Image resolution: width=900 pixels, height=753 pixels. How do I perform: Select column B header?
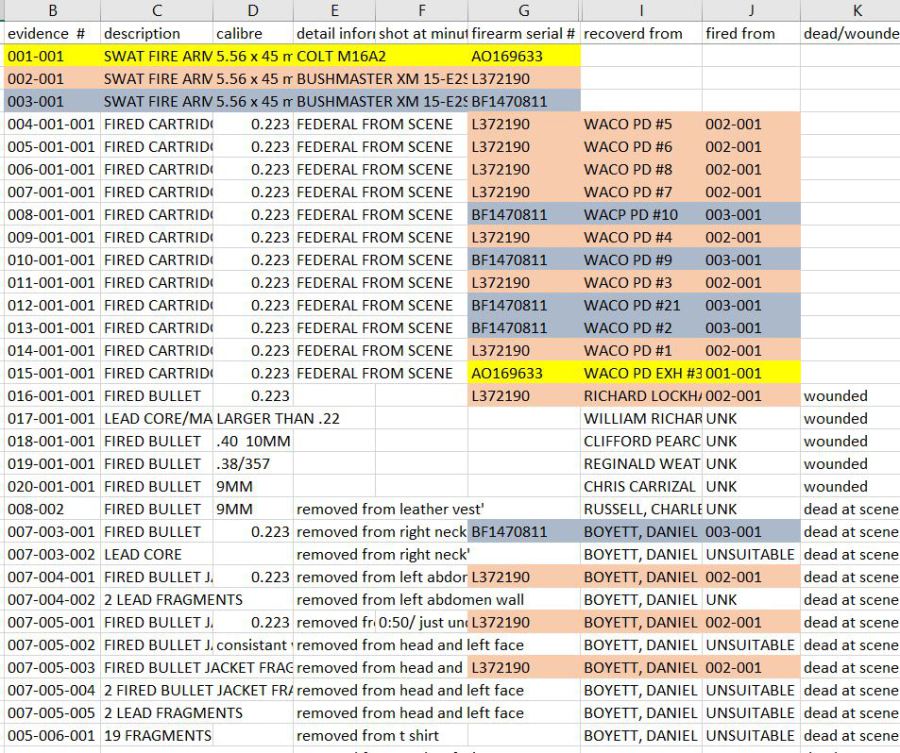tap(52, 10)
